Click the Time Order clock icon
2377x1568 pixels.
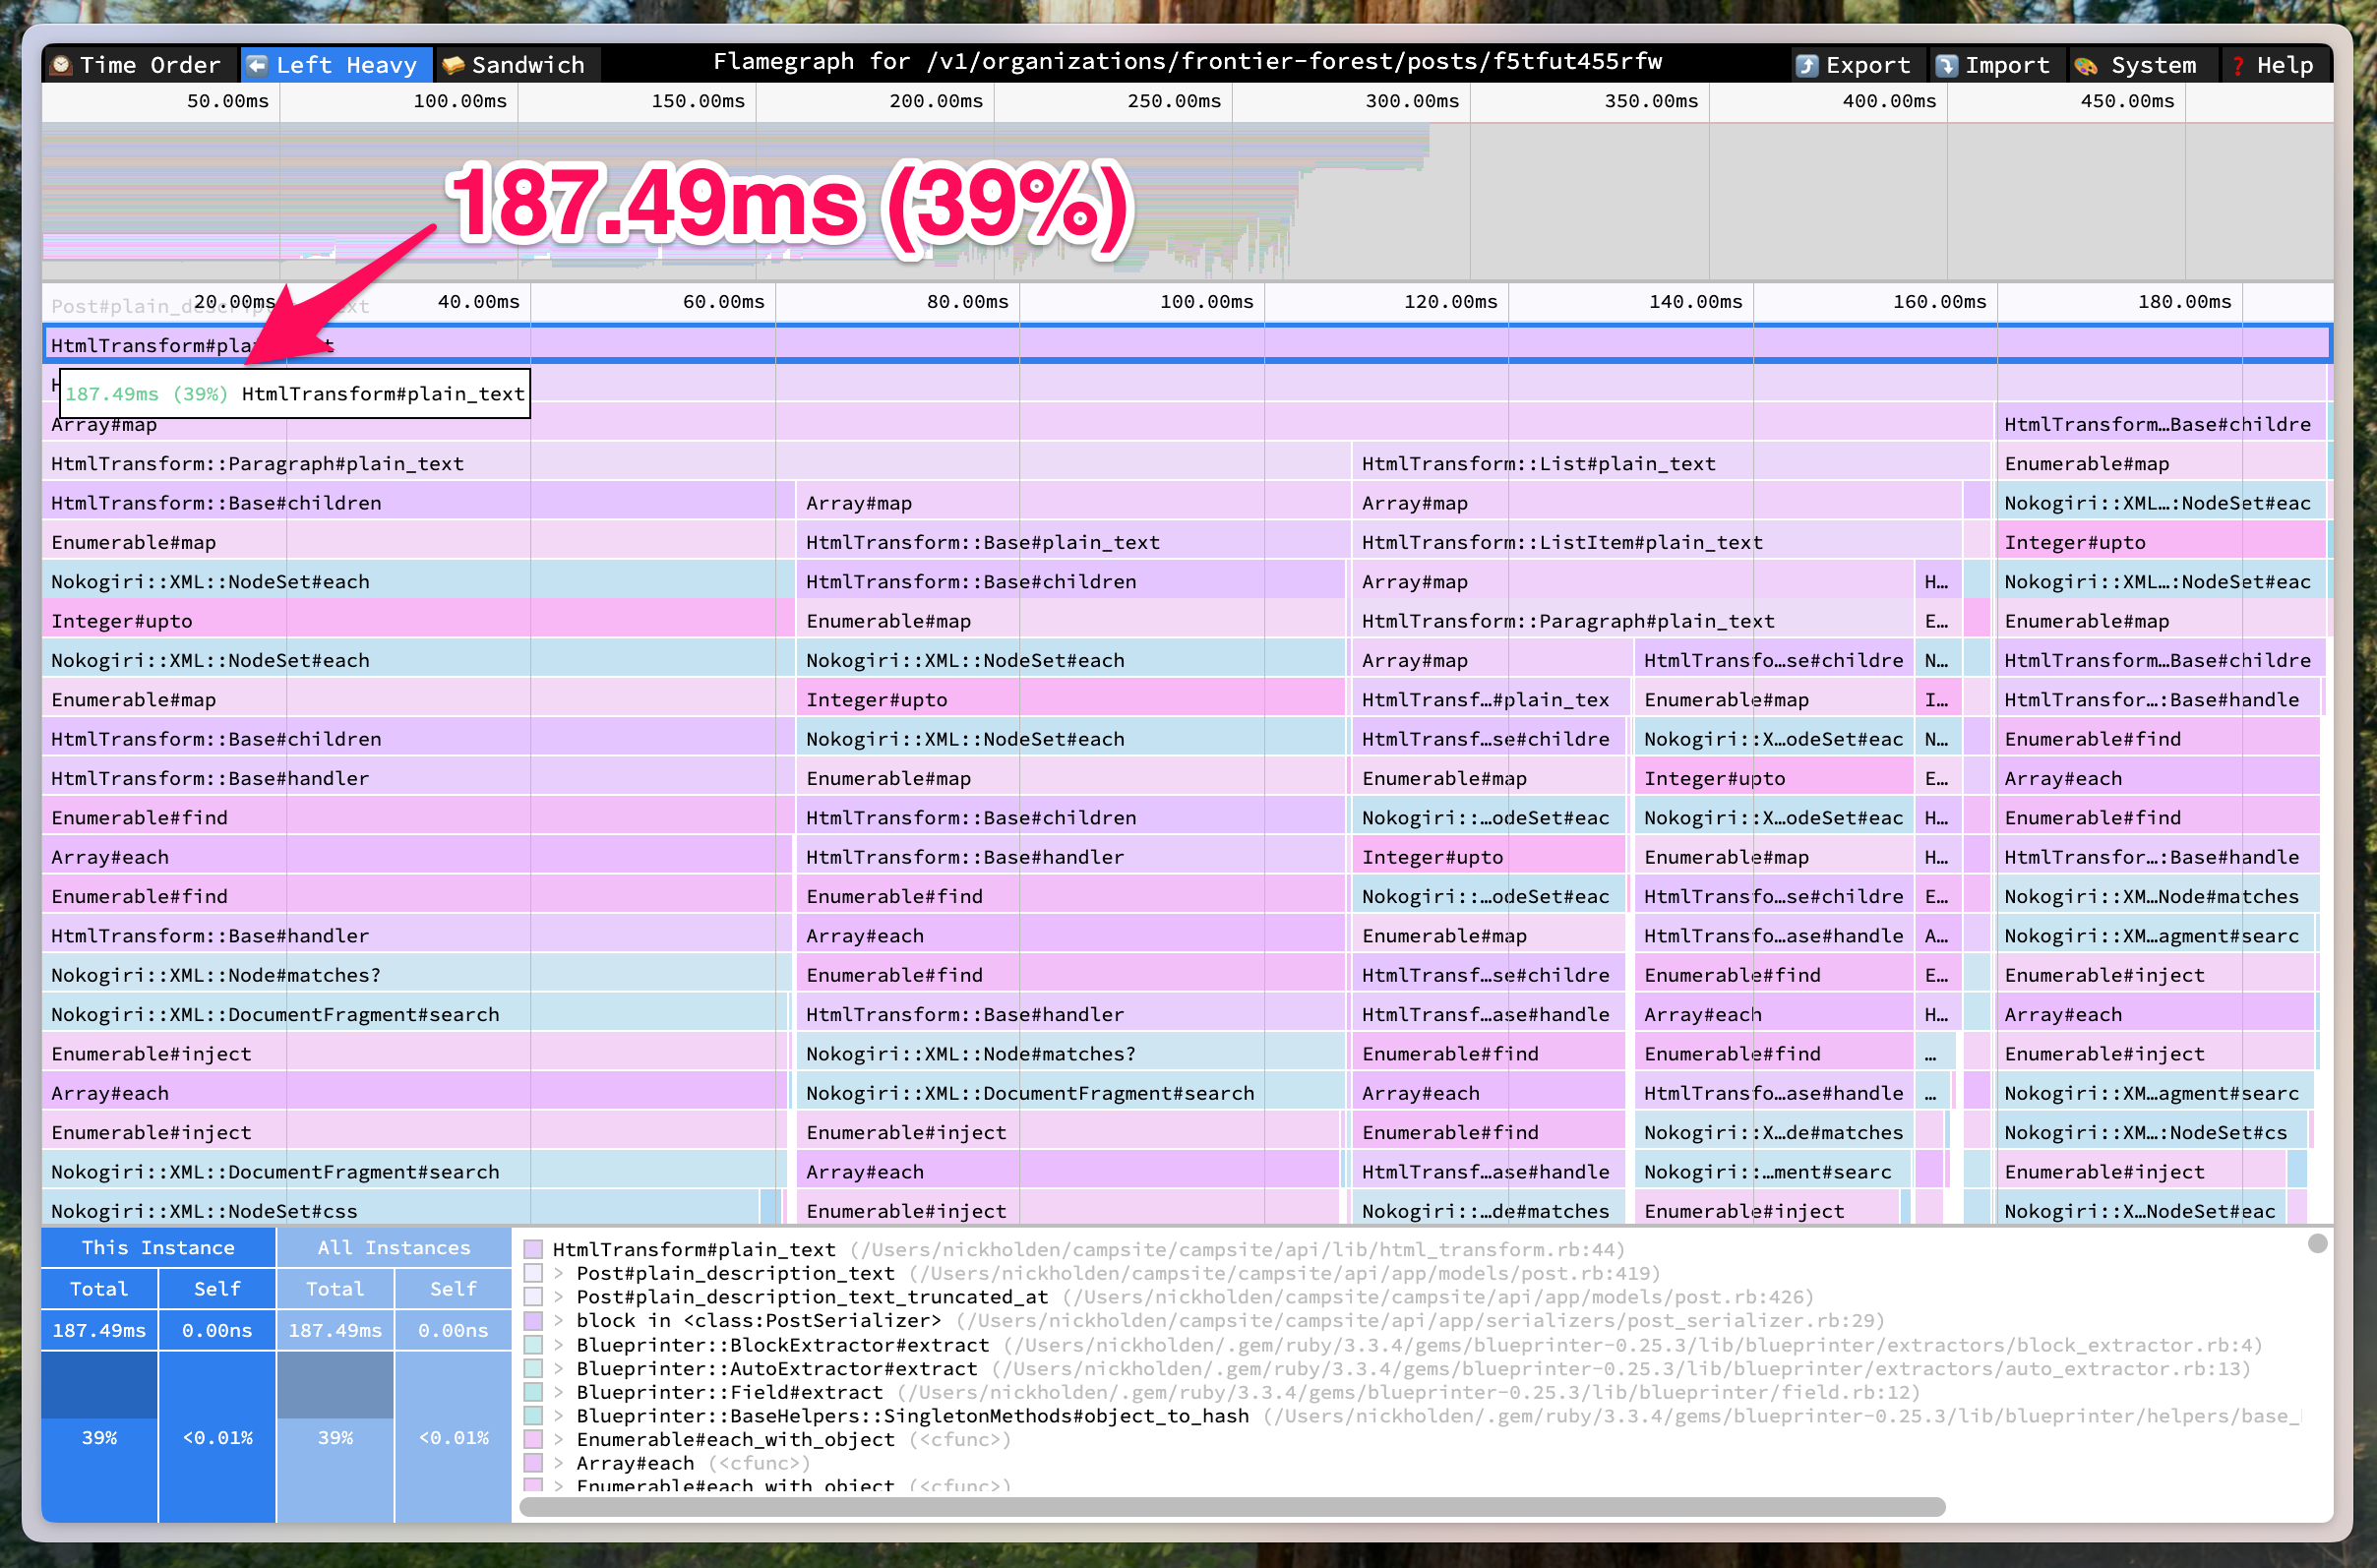tap(62, 65)
